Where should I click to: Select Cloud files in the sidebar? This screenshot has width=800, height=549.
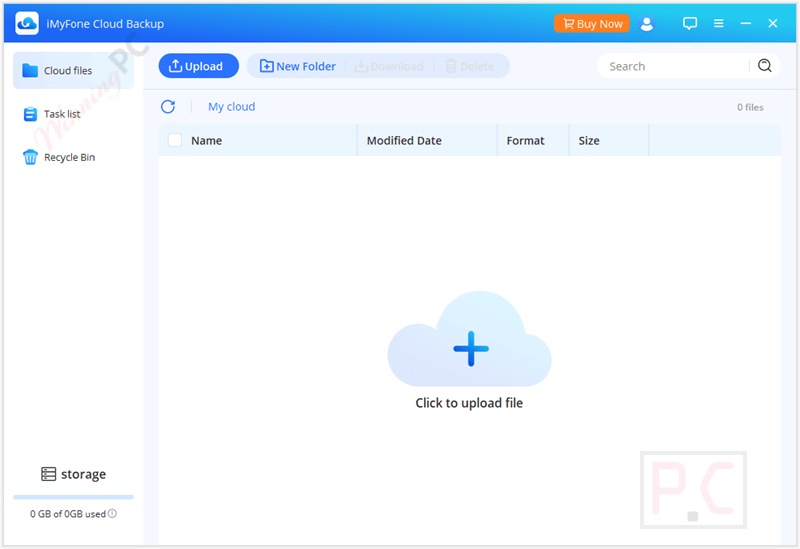point(73,70)
